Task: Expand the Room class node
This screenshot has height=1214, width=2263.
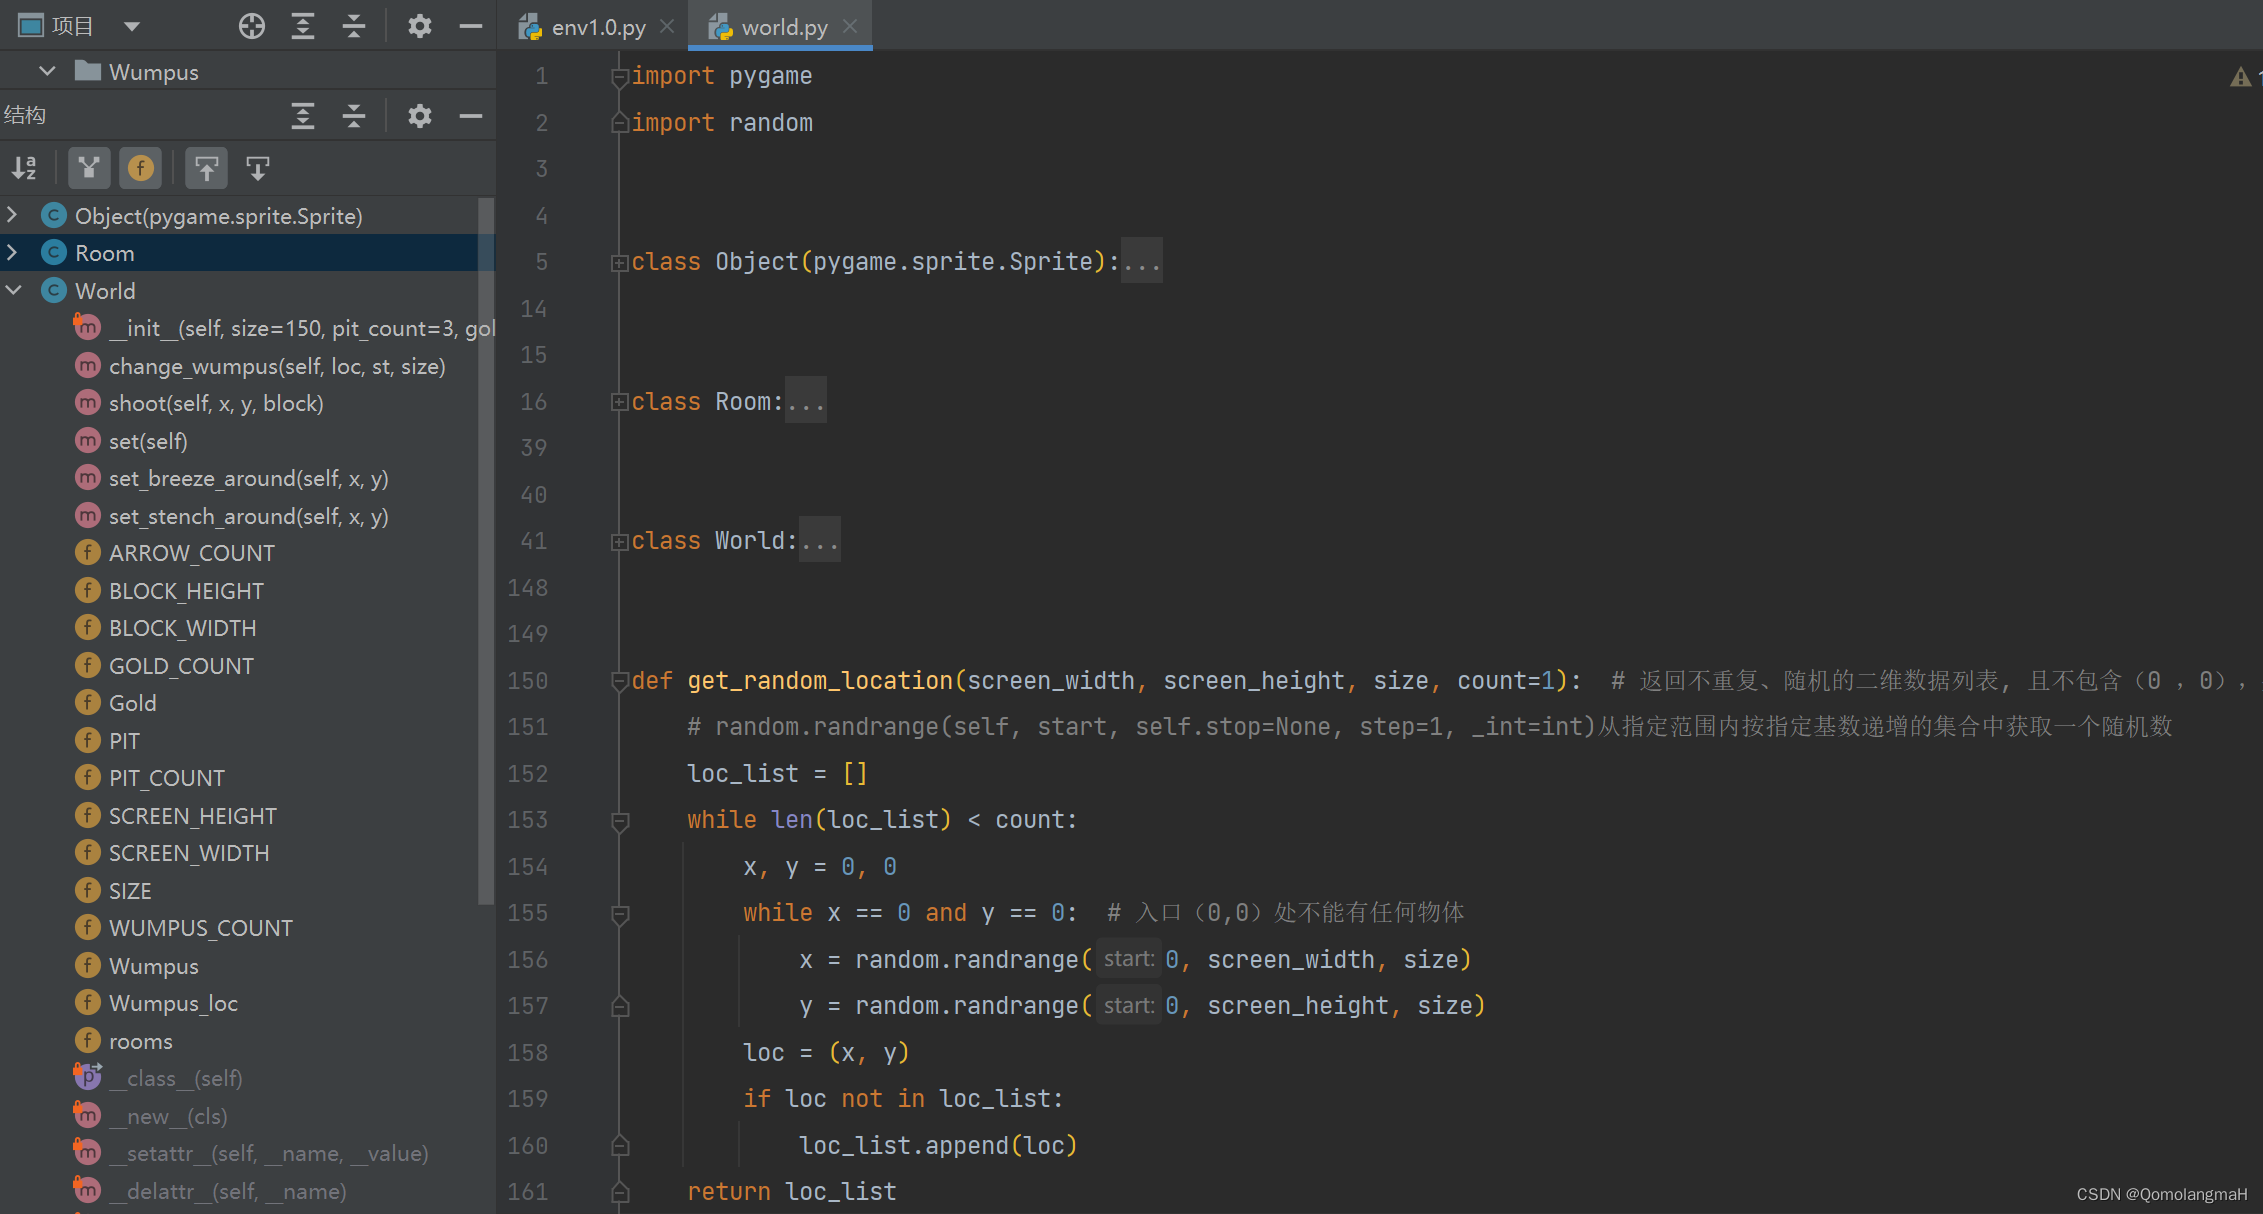Action: pyautogui.click(x=13, y=253)
